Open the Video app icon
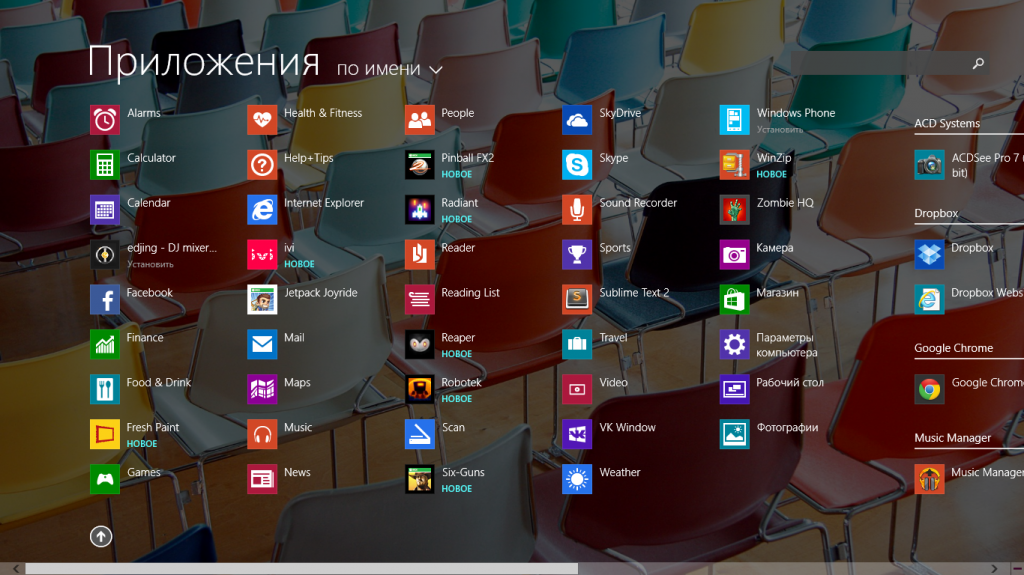The image size is (1024, 575). point(577,389)
